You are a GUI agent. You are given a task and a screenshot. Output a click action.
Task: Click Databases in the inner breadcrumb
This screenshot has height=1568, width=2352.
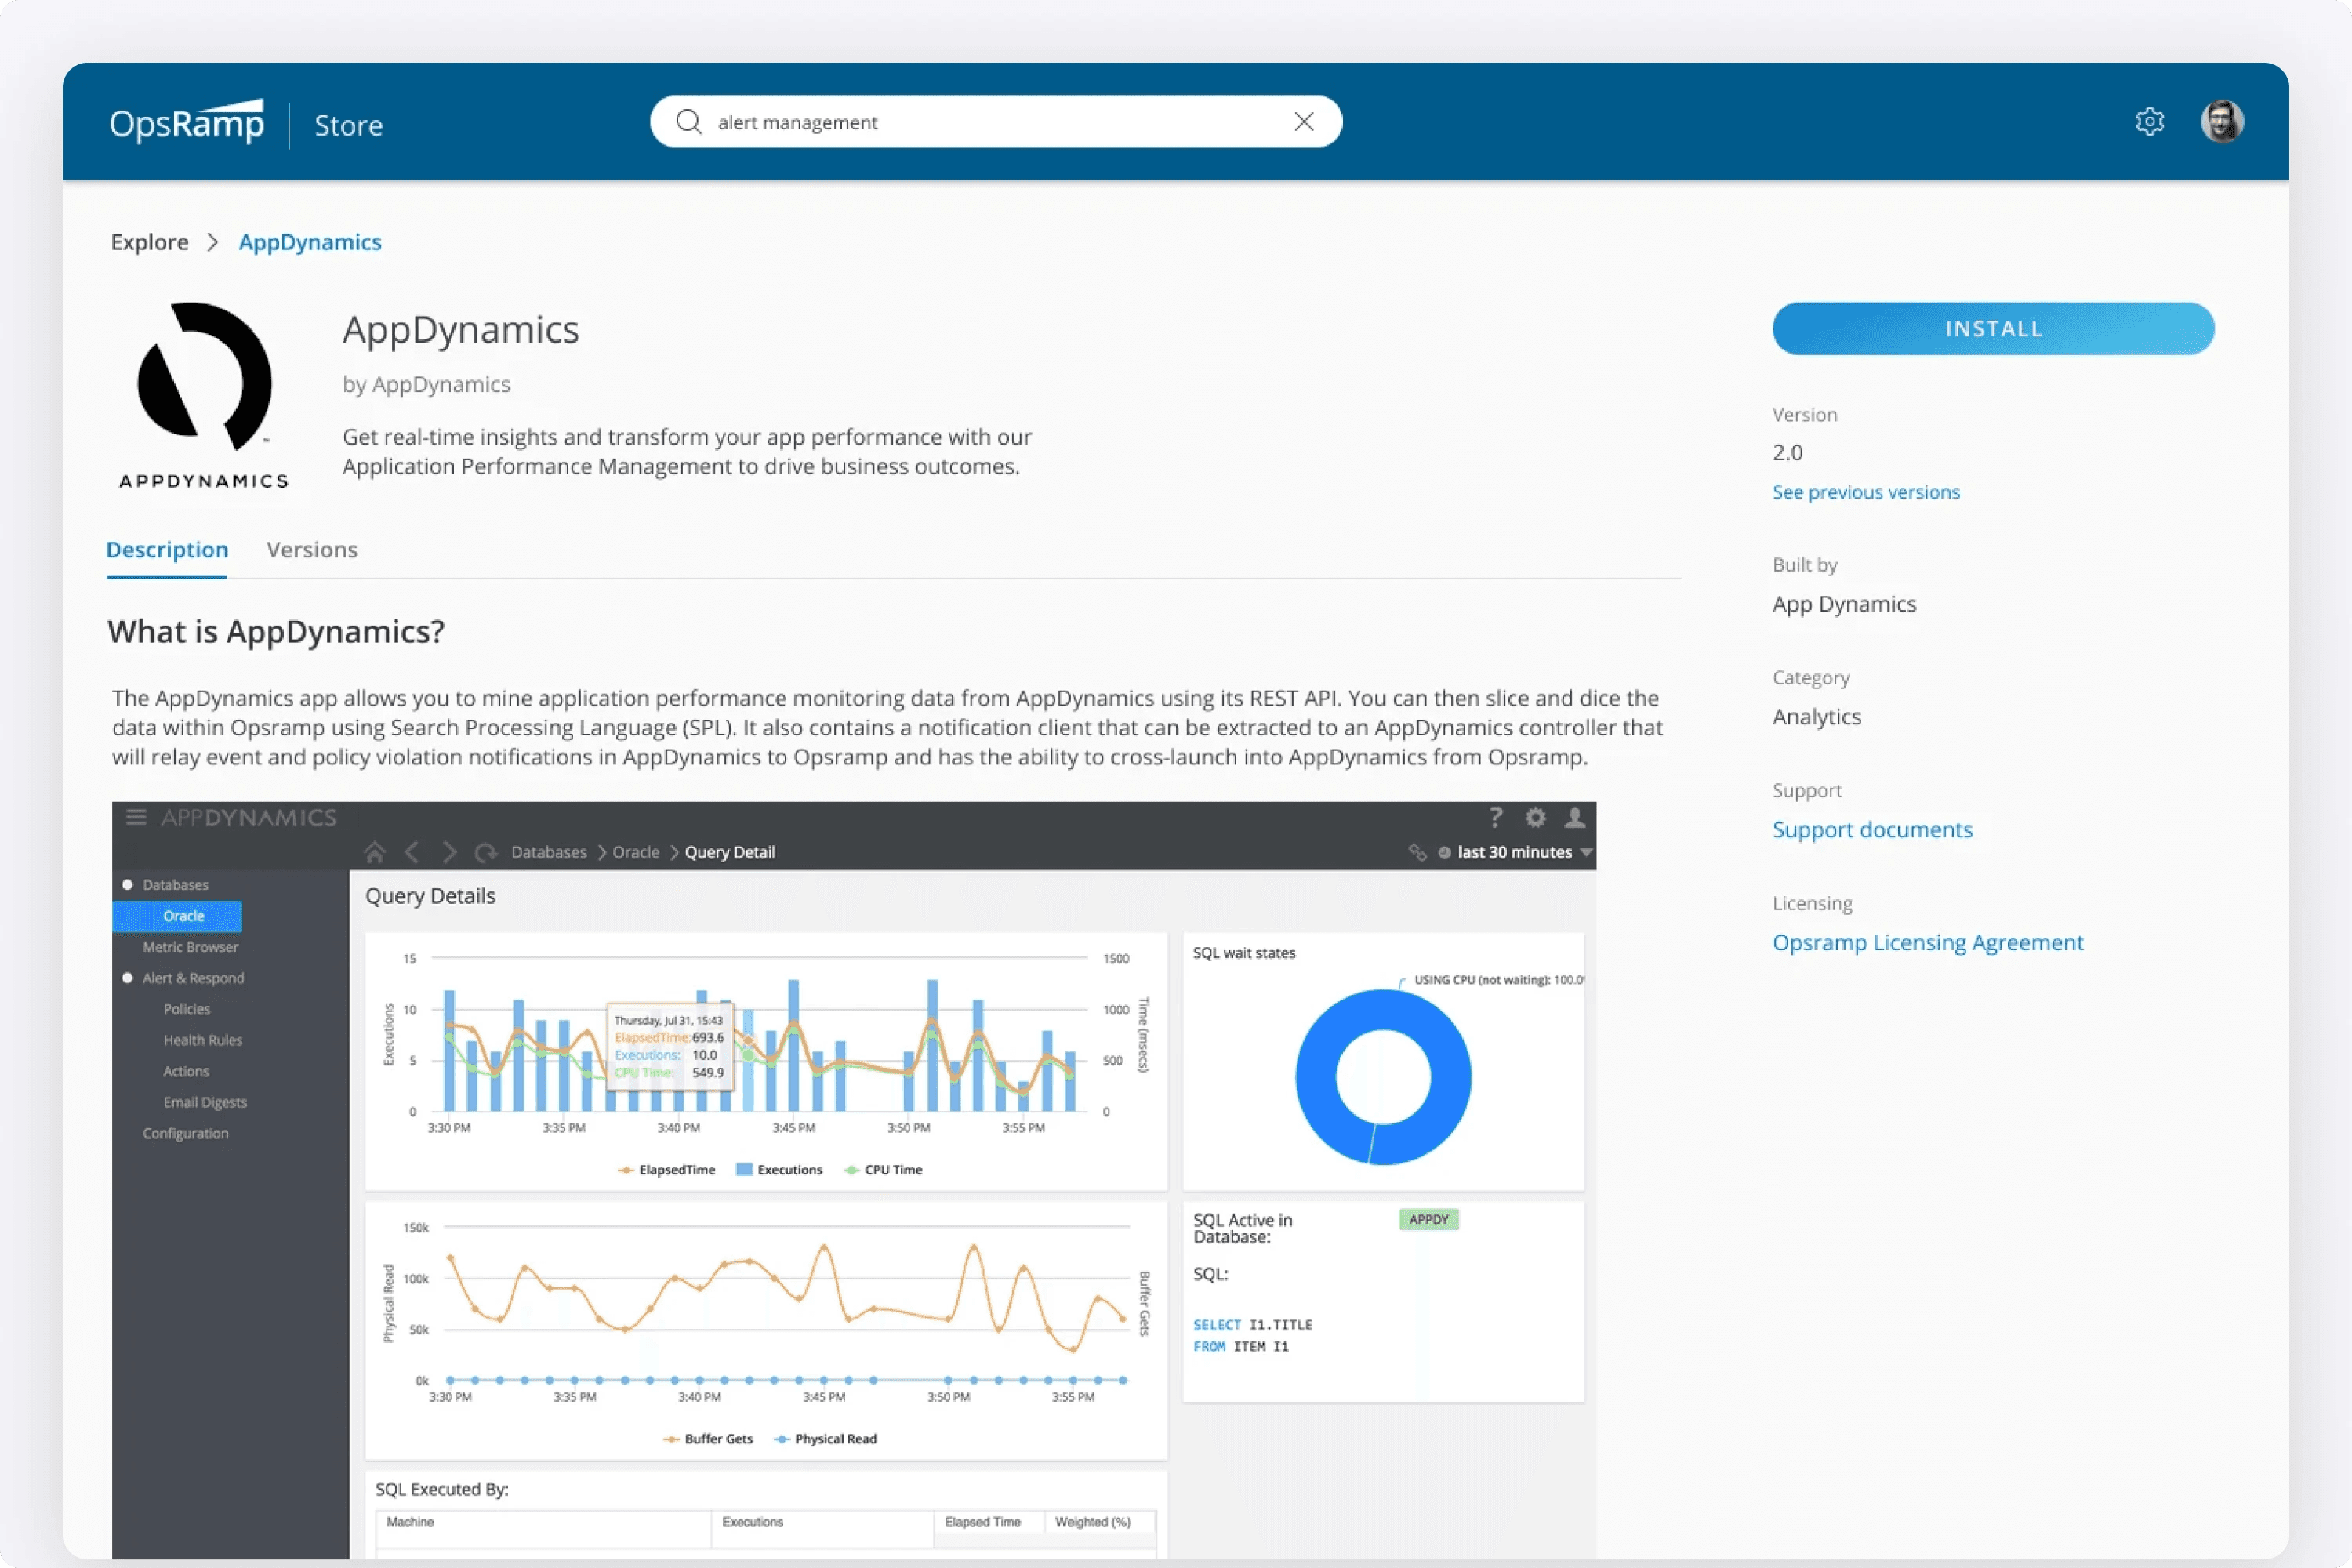(x=549, y=852)
